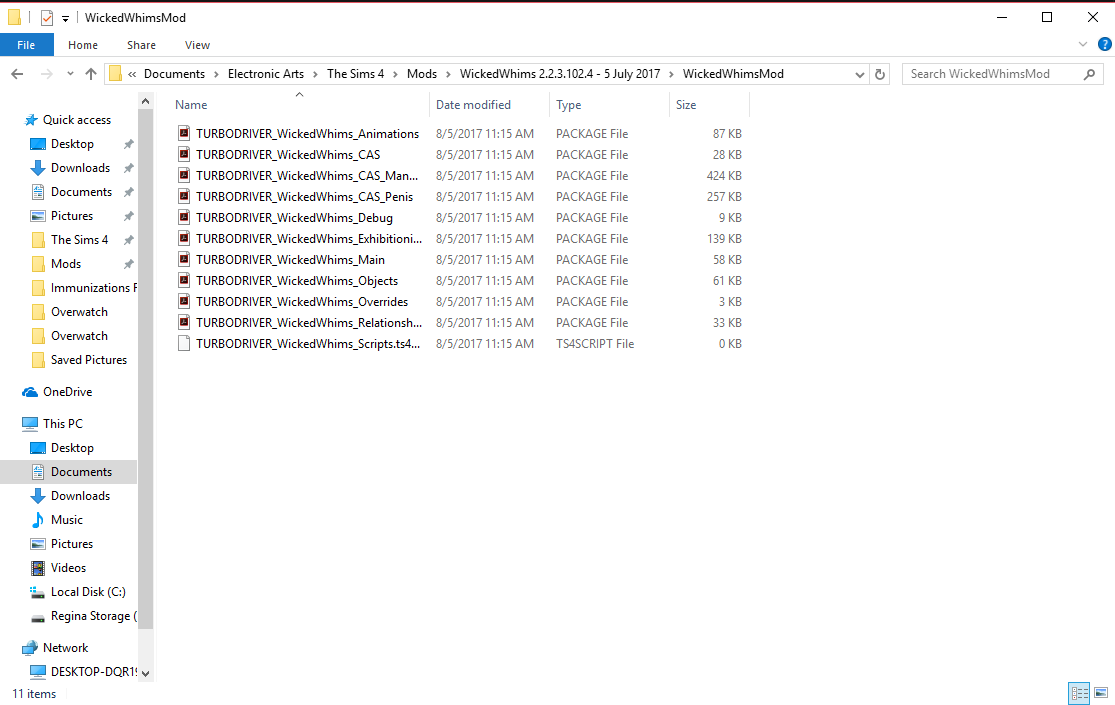Open Downloads under This PC
1115x705 pixels.
click(80, 496)
